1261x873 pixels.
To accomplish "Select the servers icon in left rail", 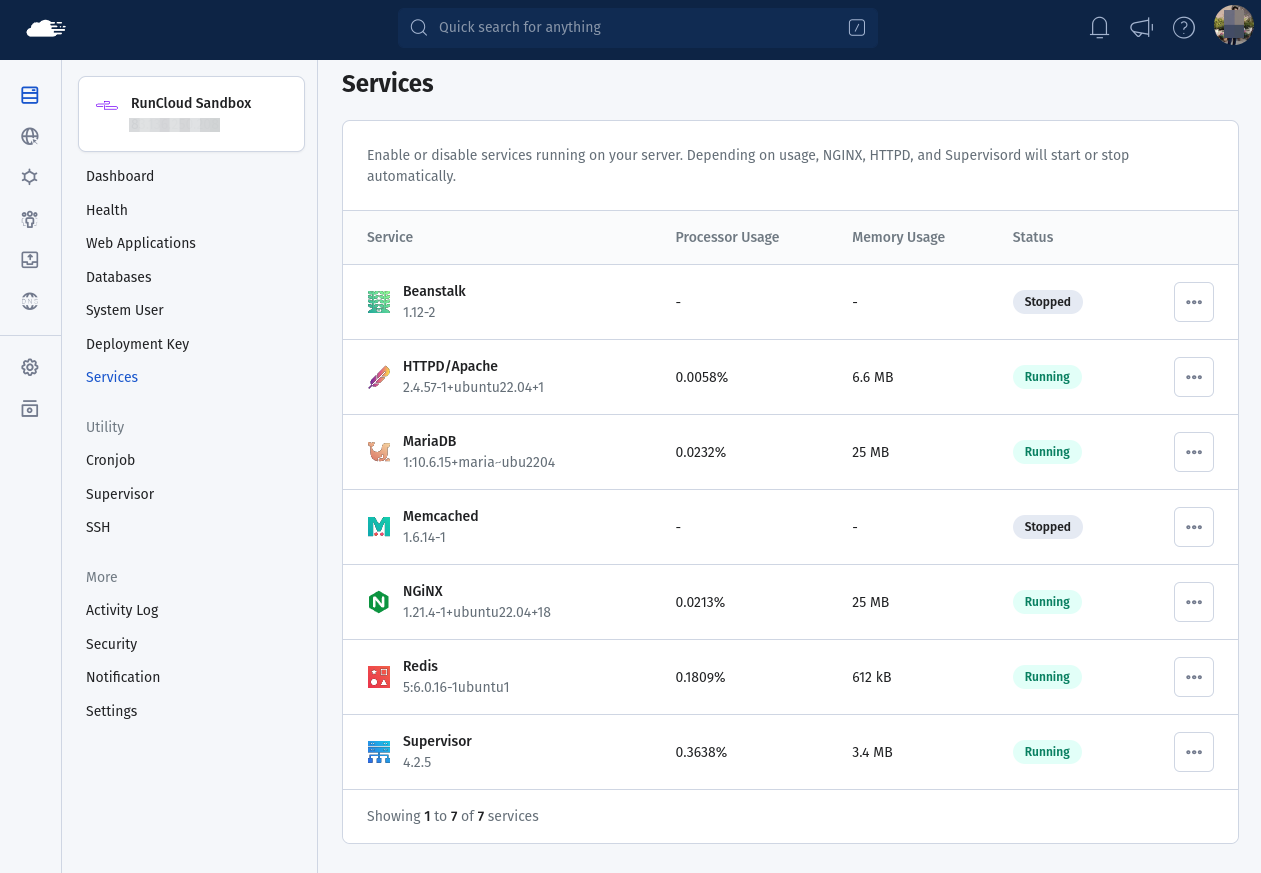I will (30, 95).
